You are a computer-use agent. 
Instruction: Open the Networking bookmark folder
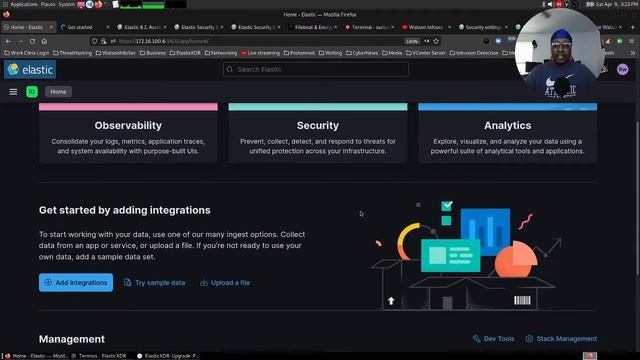pos(221,53)
